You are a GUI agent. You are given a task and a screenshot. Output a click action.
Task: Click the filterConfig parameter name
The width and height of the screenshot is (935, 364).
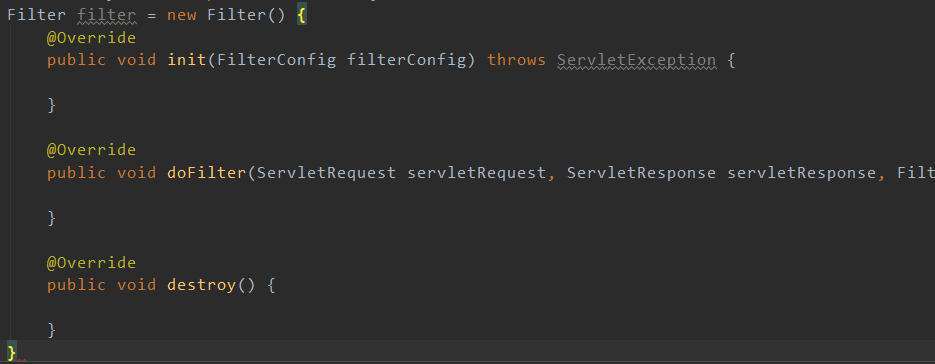(406, 60)
